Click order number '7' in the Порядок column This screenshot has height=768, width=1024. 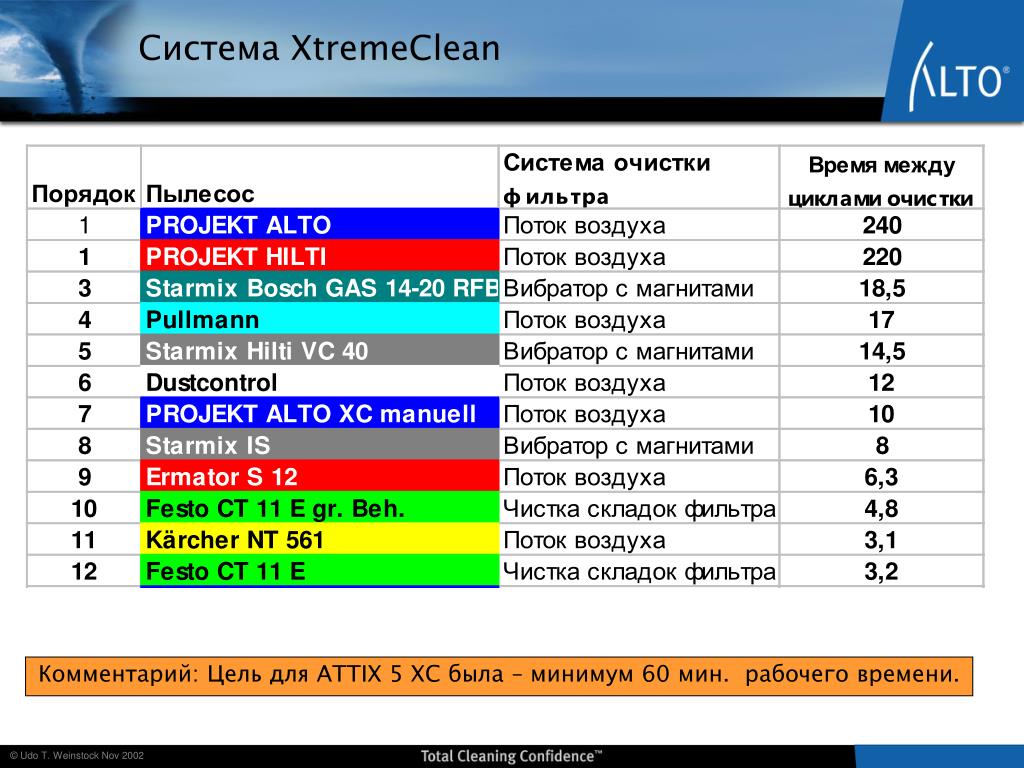84,414
